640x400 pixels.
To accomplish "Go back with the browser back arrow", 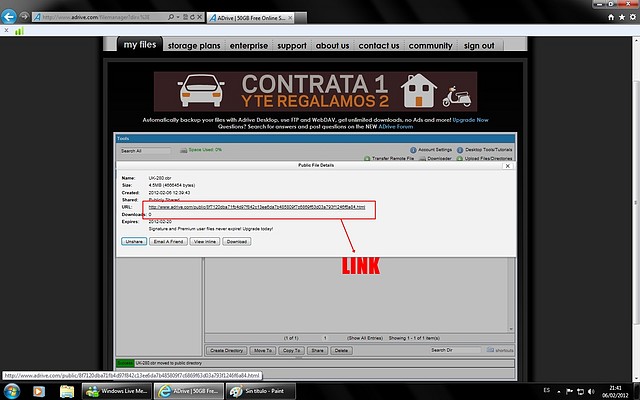I will pos(9,17).
